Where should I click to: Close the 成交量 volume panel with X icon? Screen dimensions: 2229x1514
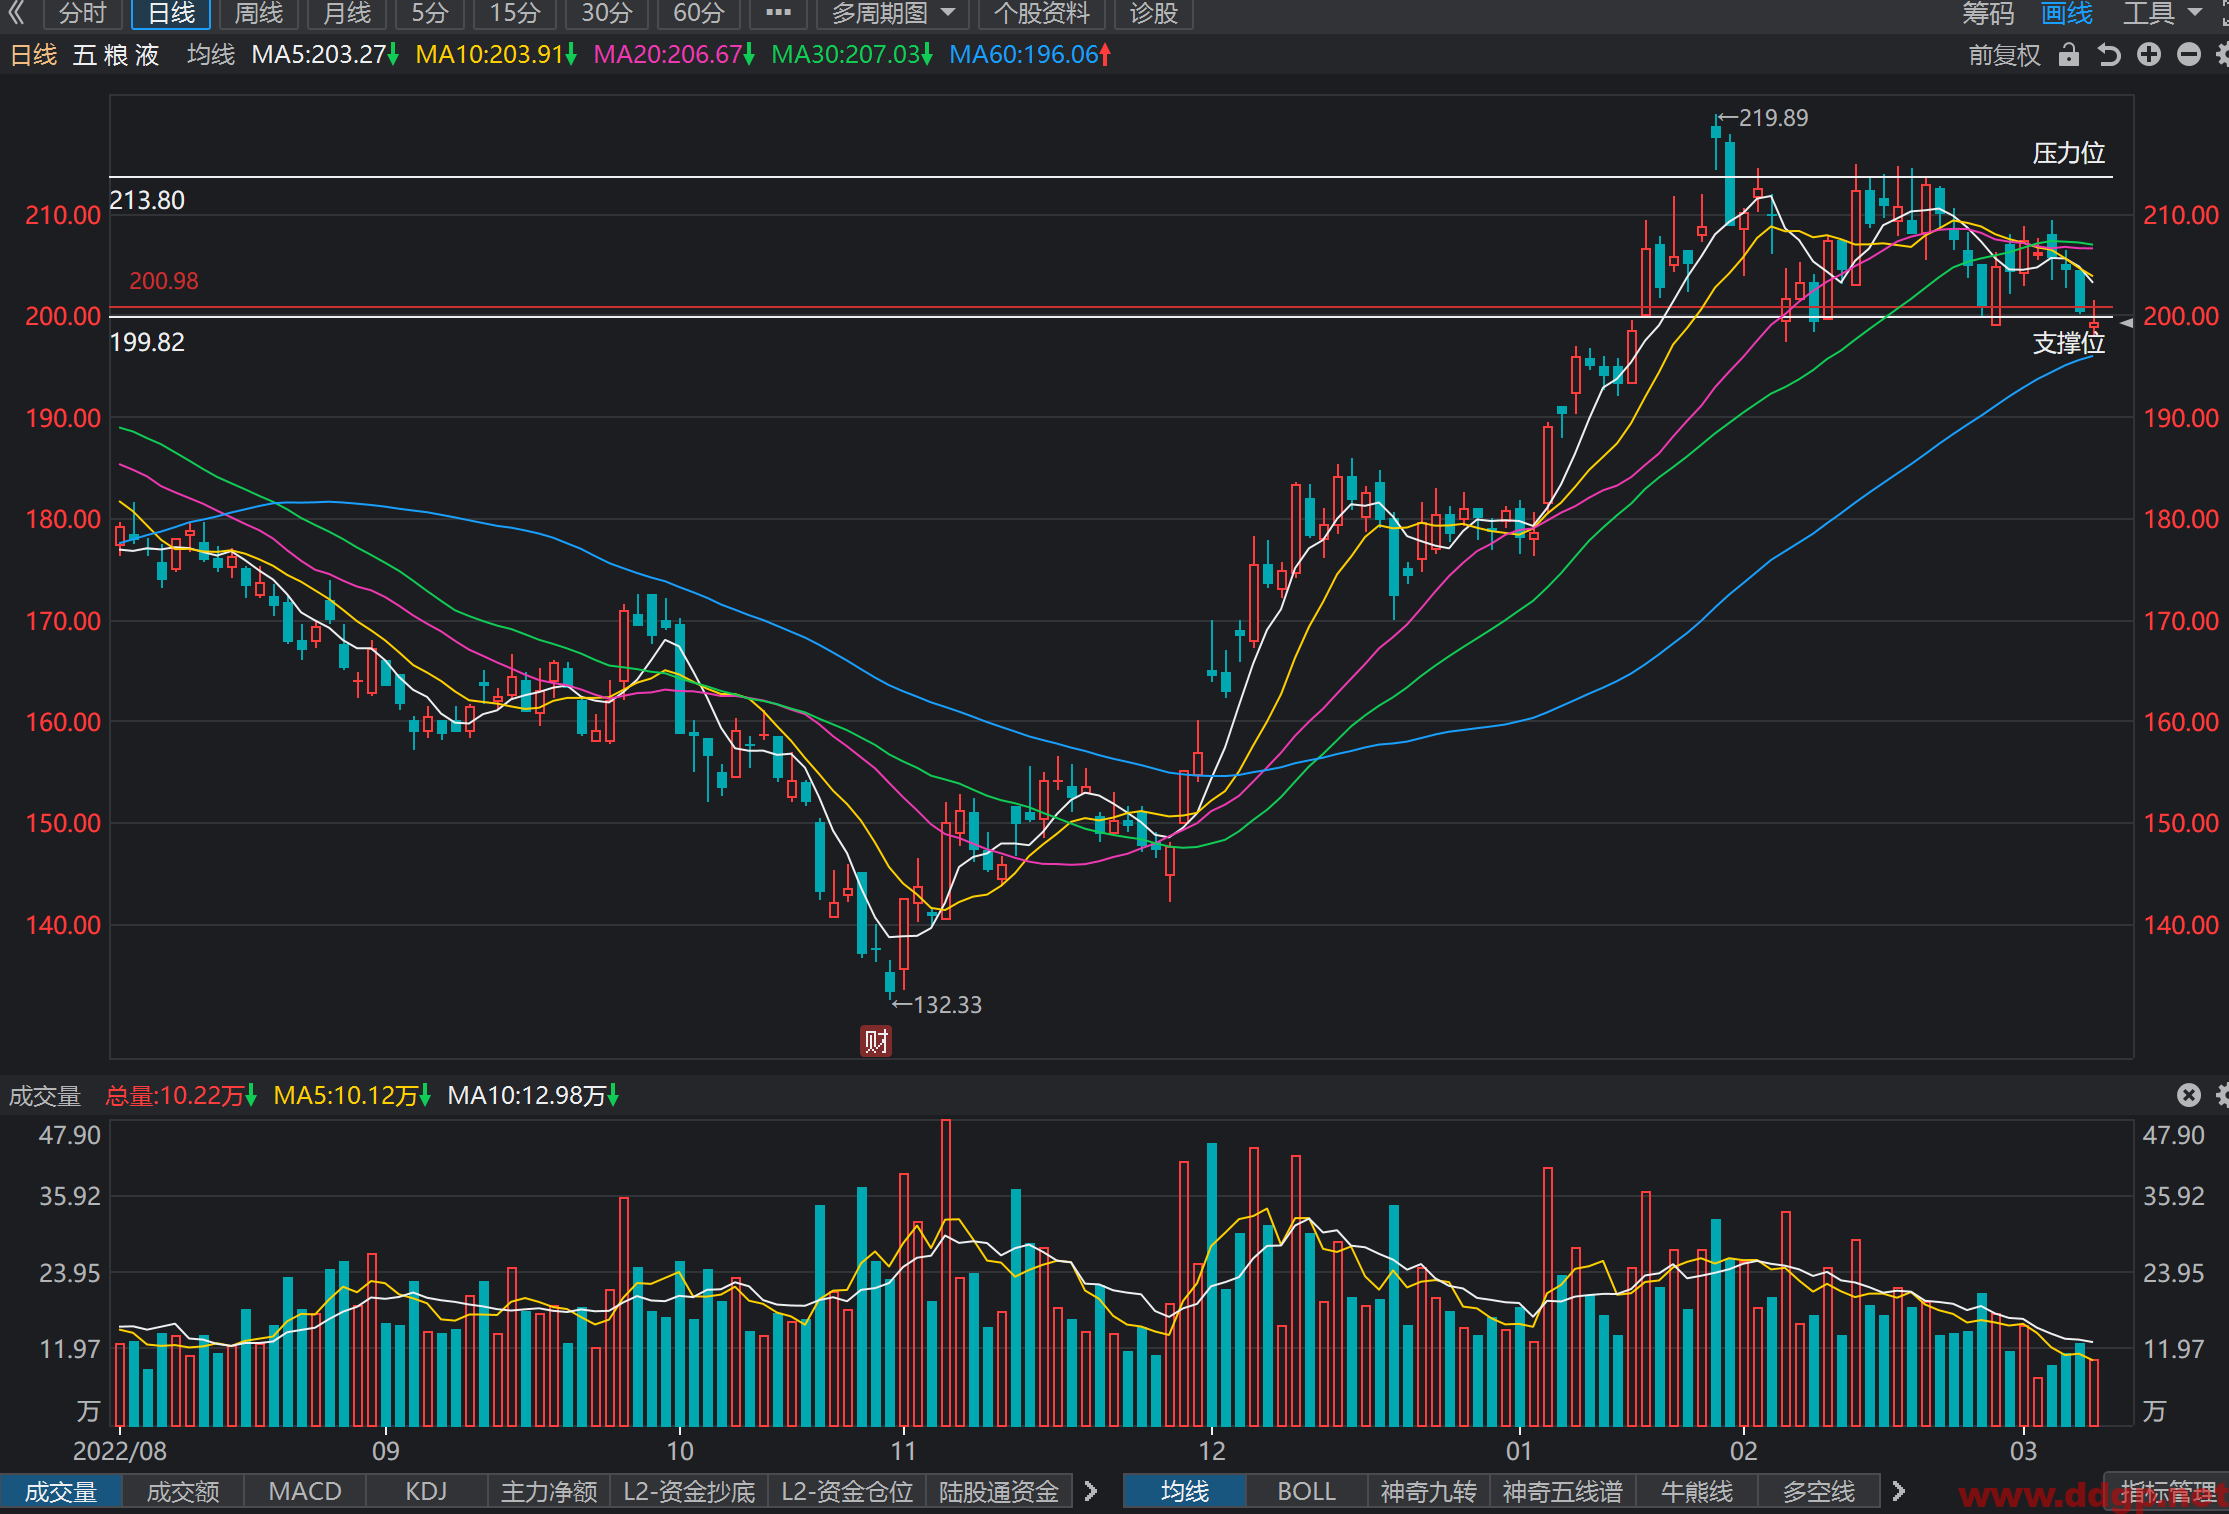pos(2189,1095)
